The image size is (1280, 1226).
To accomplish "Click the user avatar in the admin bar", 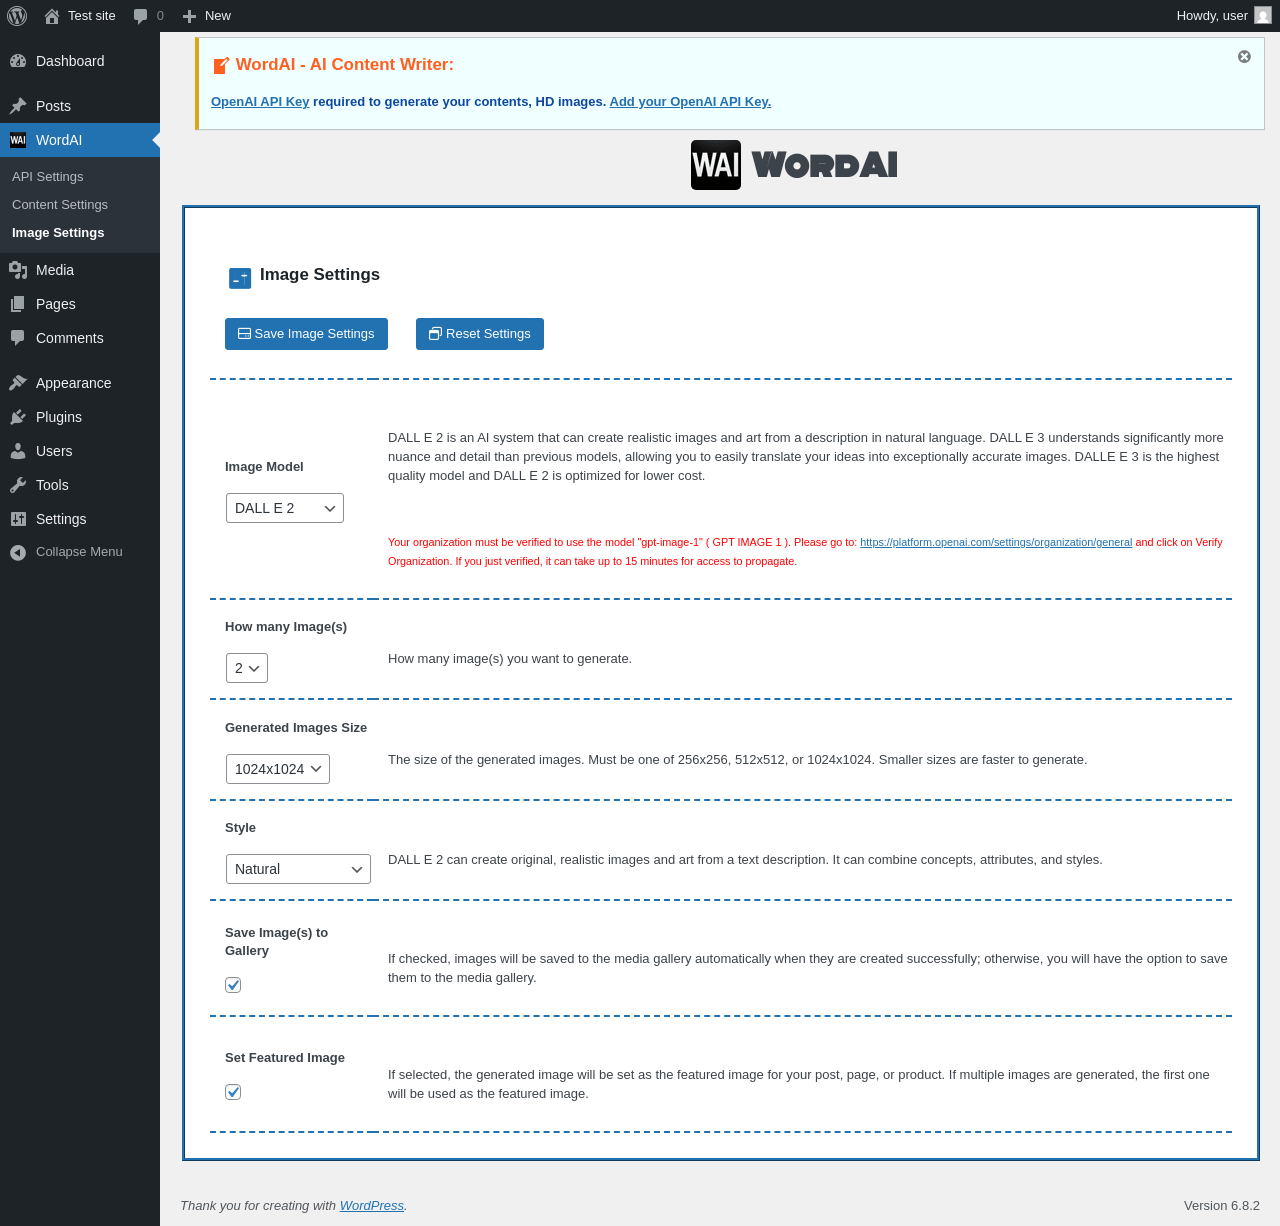I will [x=1263, y=15].
